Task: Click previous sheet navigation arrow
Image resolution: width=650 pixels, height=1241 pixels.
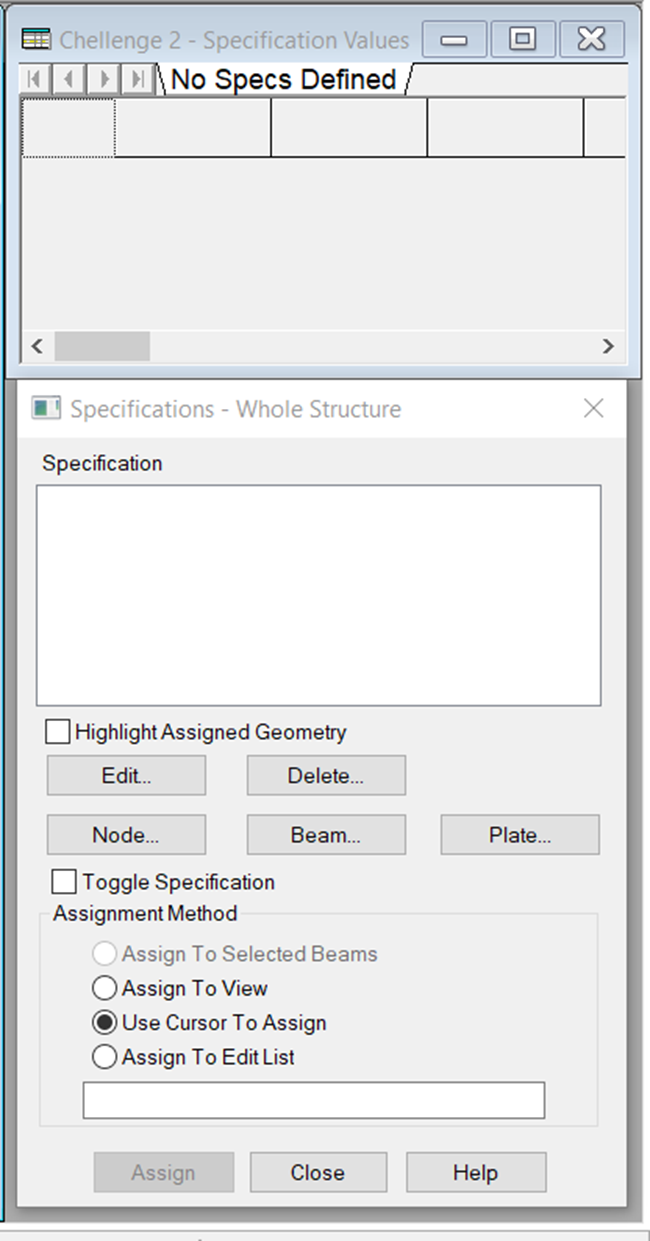Action: click(x=68, y=79)
